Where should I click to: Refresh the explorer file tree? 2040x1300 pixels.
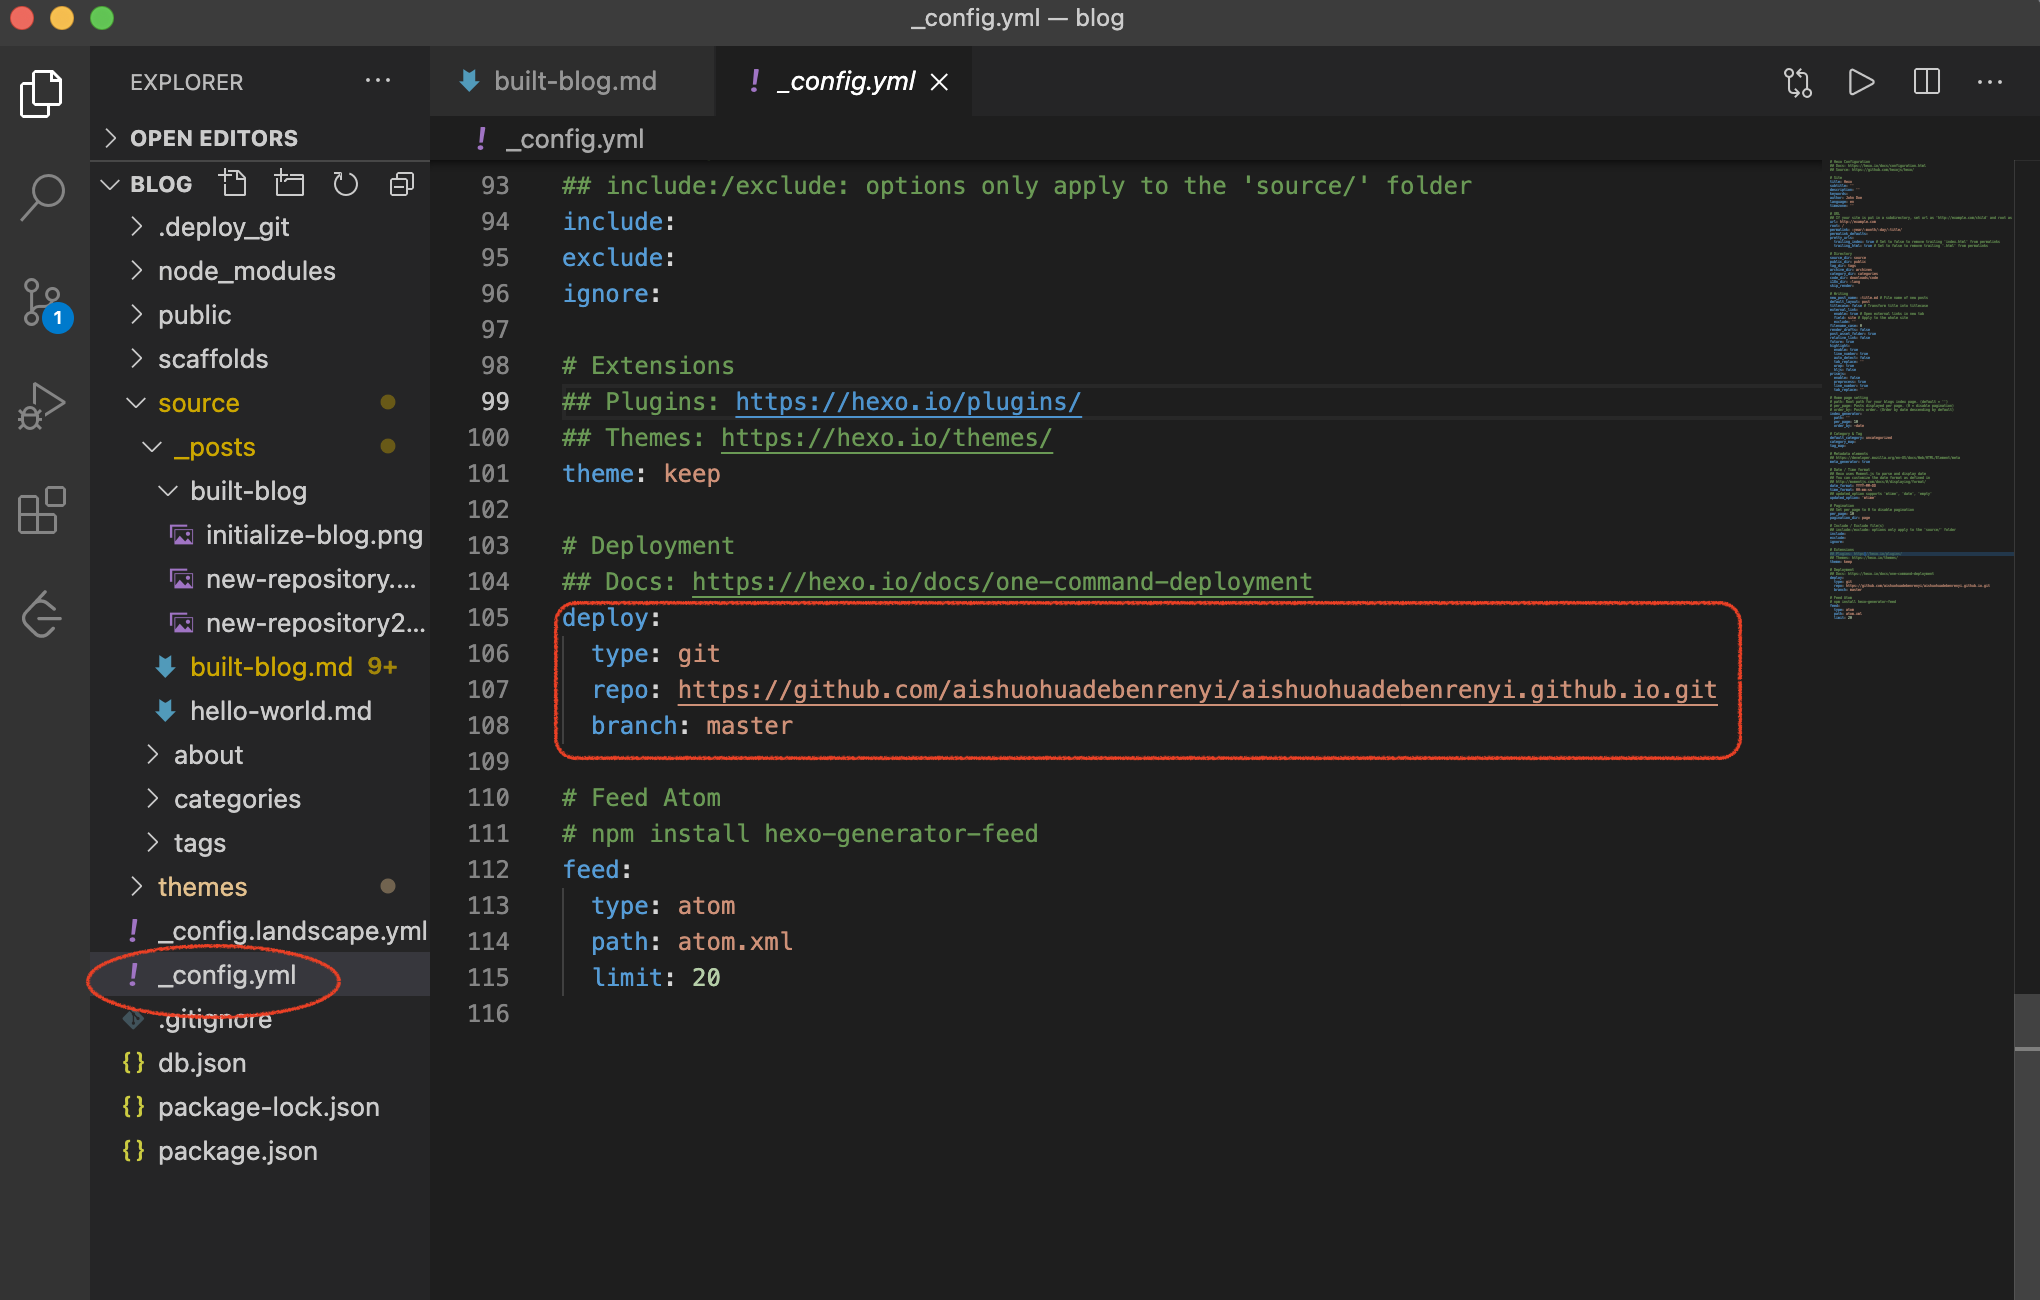[x=345, y=184]
